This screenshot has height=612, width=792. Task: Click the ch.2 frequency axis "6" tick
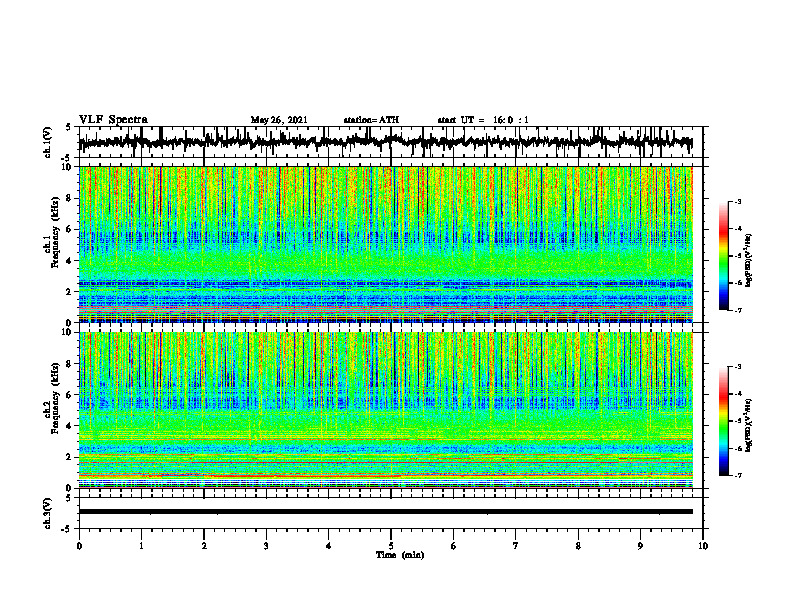point(70,395)
